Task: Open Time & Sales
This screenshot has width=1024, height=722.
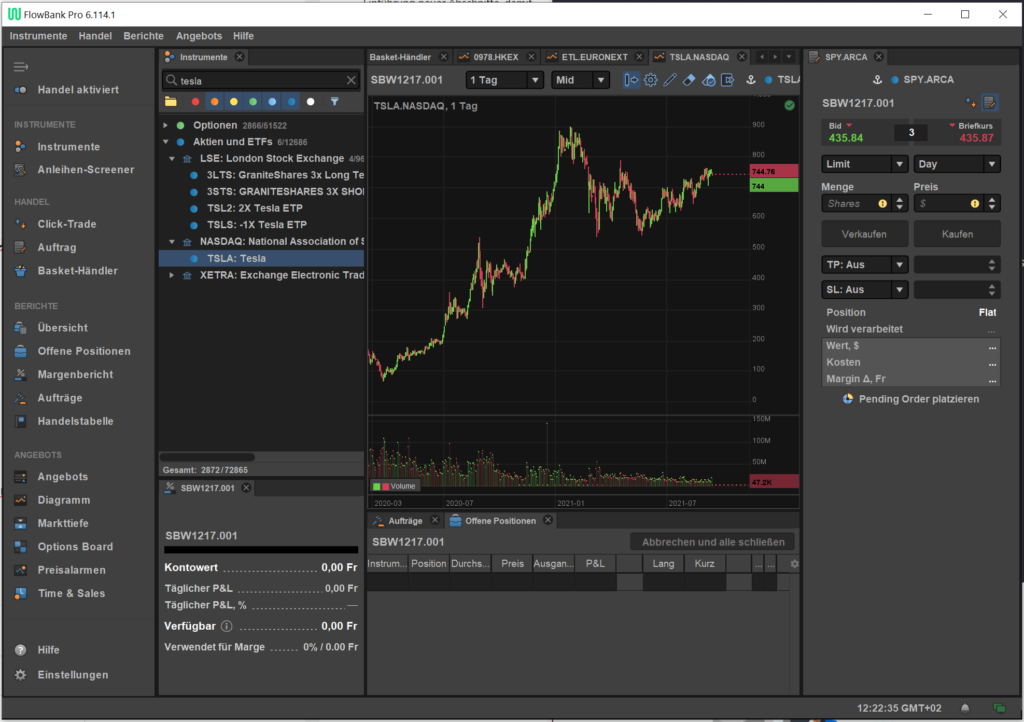Action: click(x=71, y=594)
